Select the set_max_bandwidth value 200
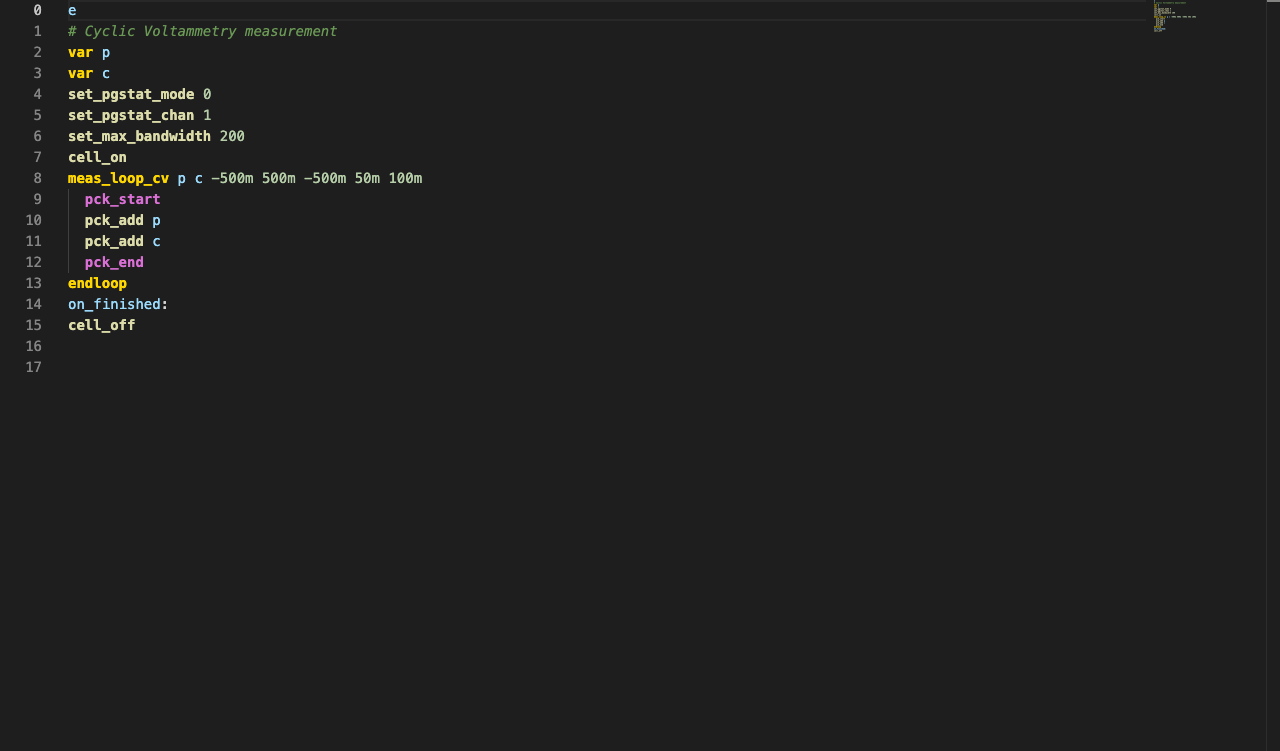Viewport: 1280px width, 751px height. [234, 136]
